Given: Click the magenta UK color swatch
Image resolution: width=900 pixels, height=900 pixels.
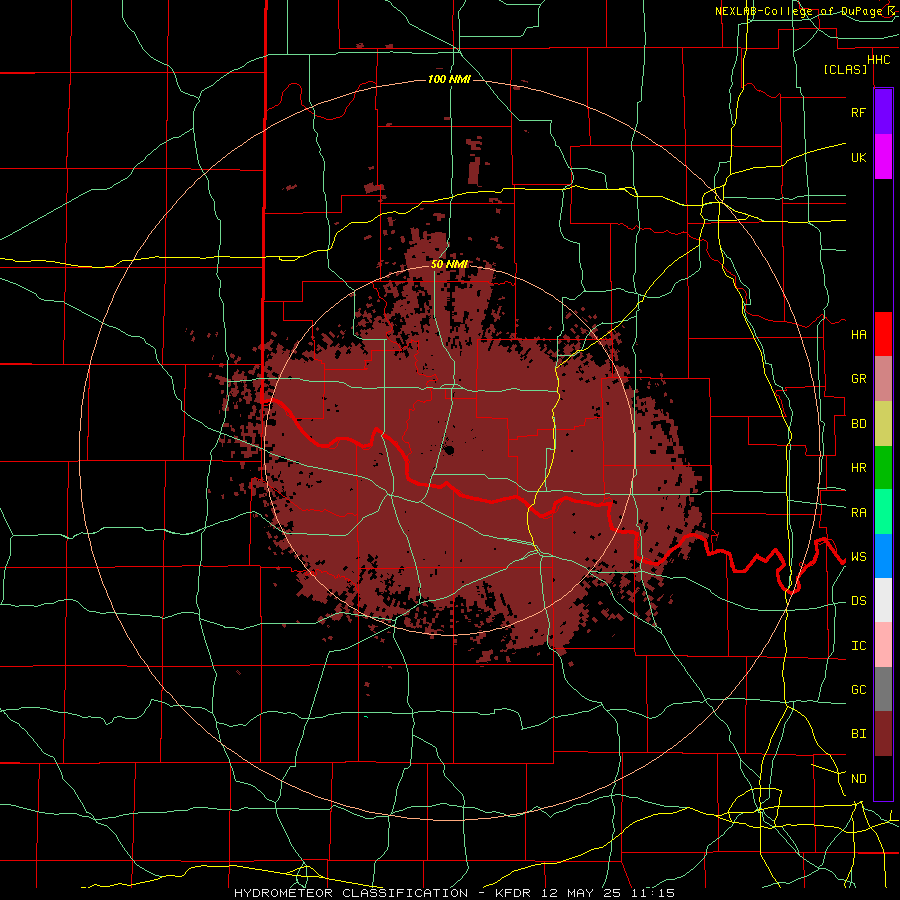Looking at the screenshot, I should (883, 157).
